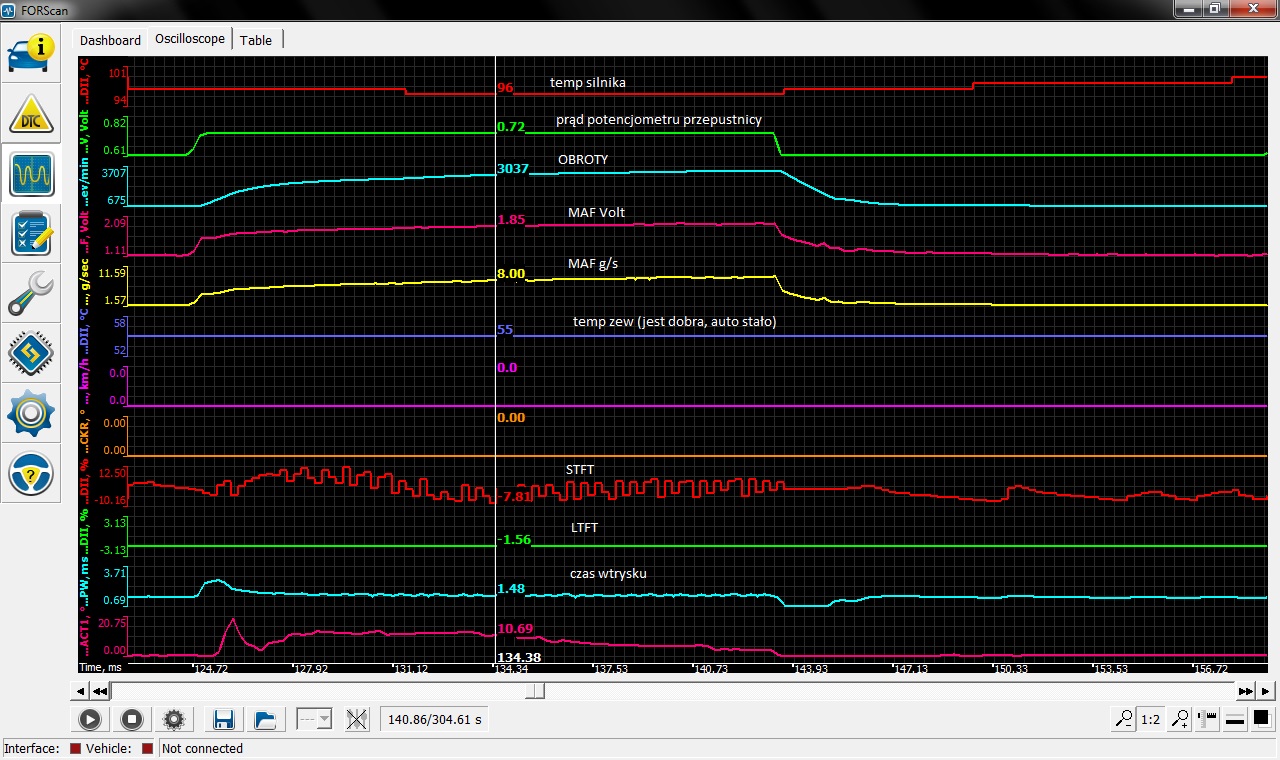This screenshot has width=1280, height=760.
Task: Switch to the Table tab
Action: tap(256, 40)
